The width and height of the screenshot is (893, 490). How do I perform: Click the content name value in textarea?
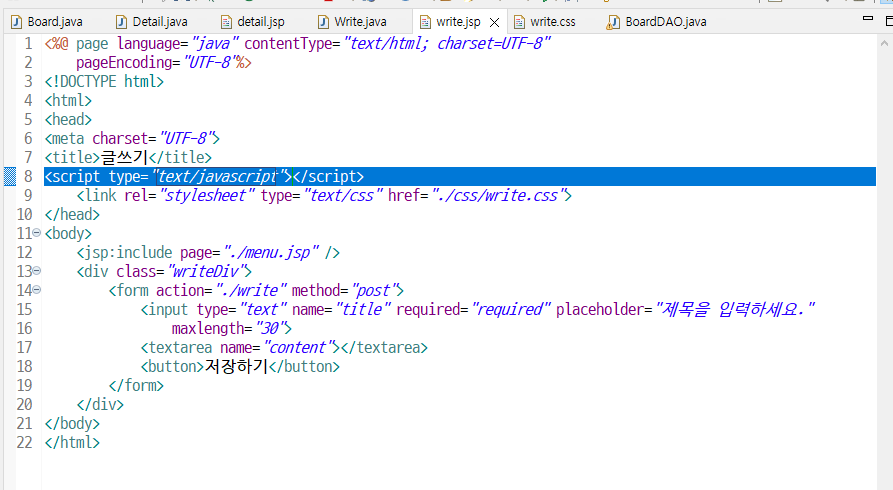pyautogui.click(x=299, y=348)
